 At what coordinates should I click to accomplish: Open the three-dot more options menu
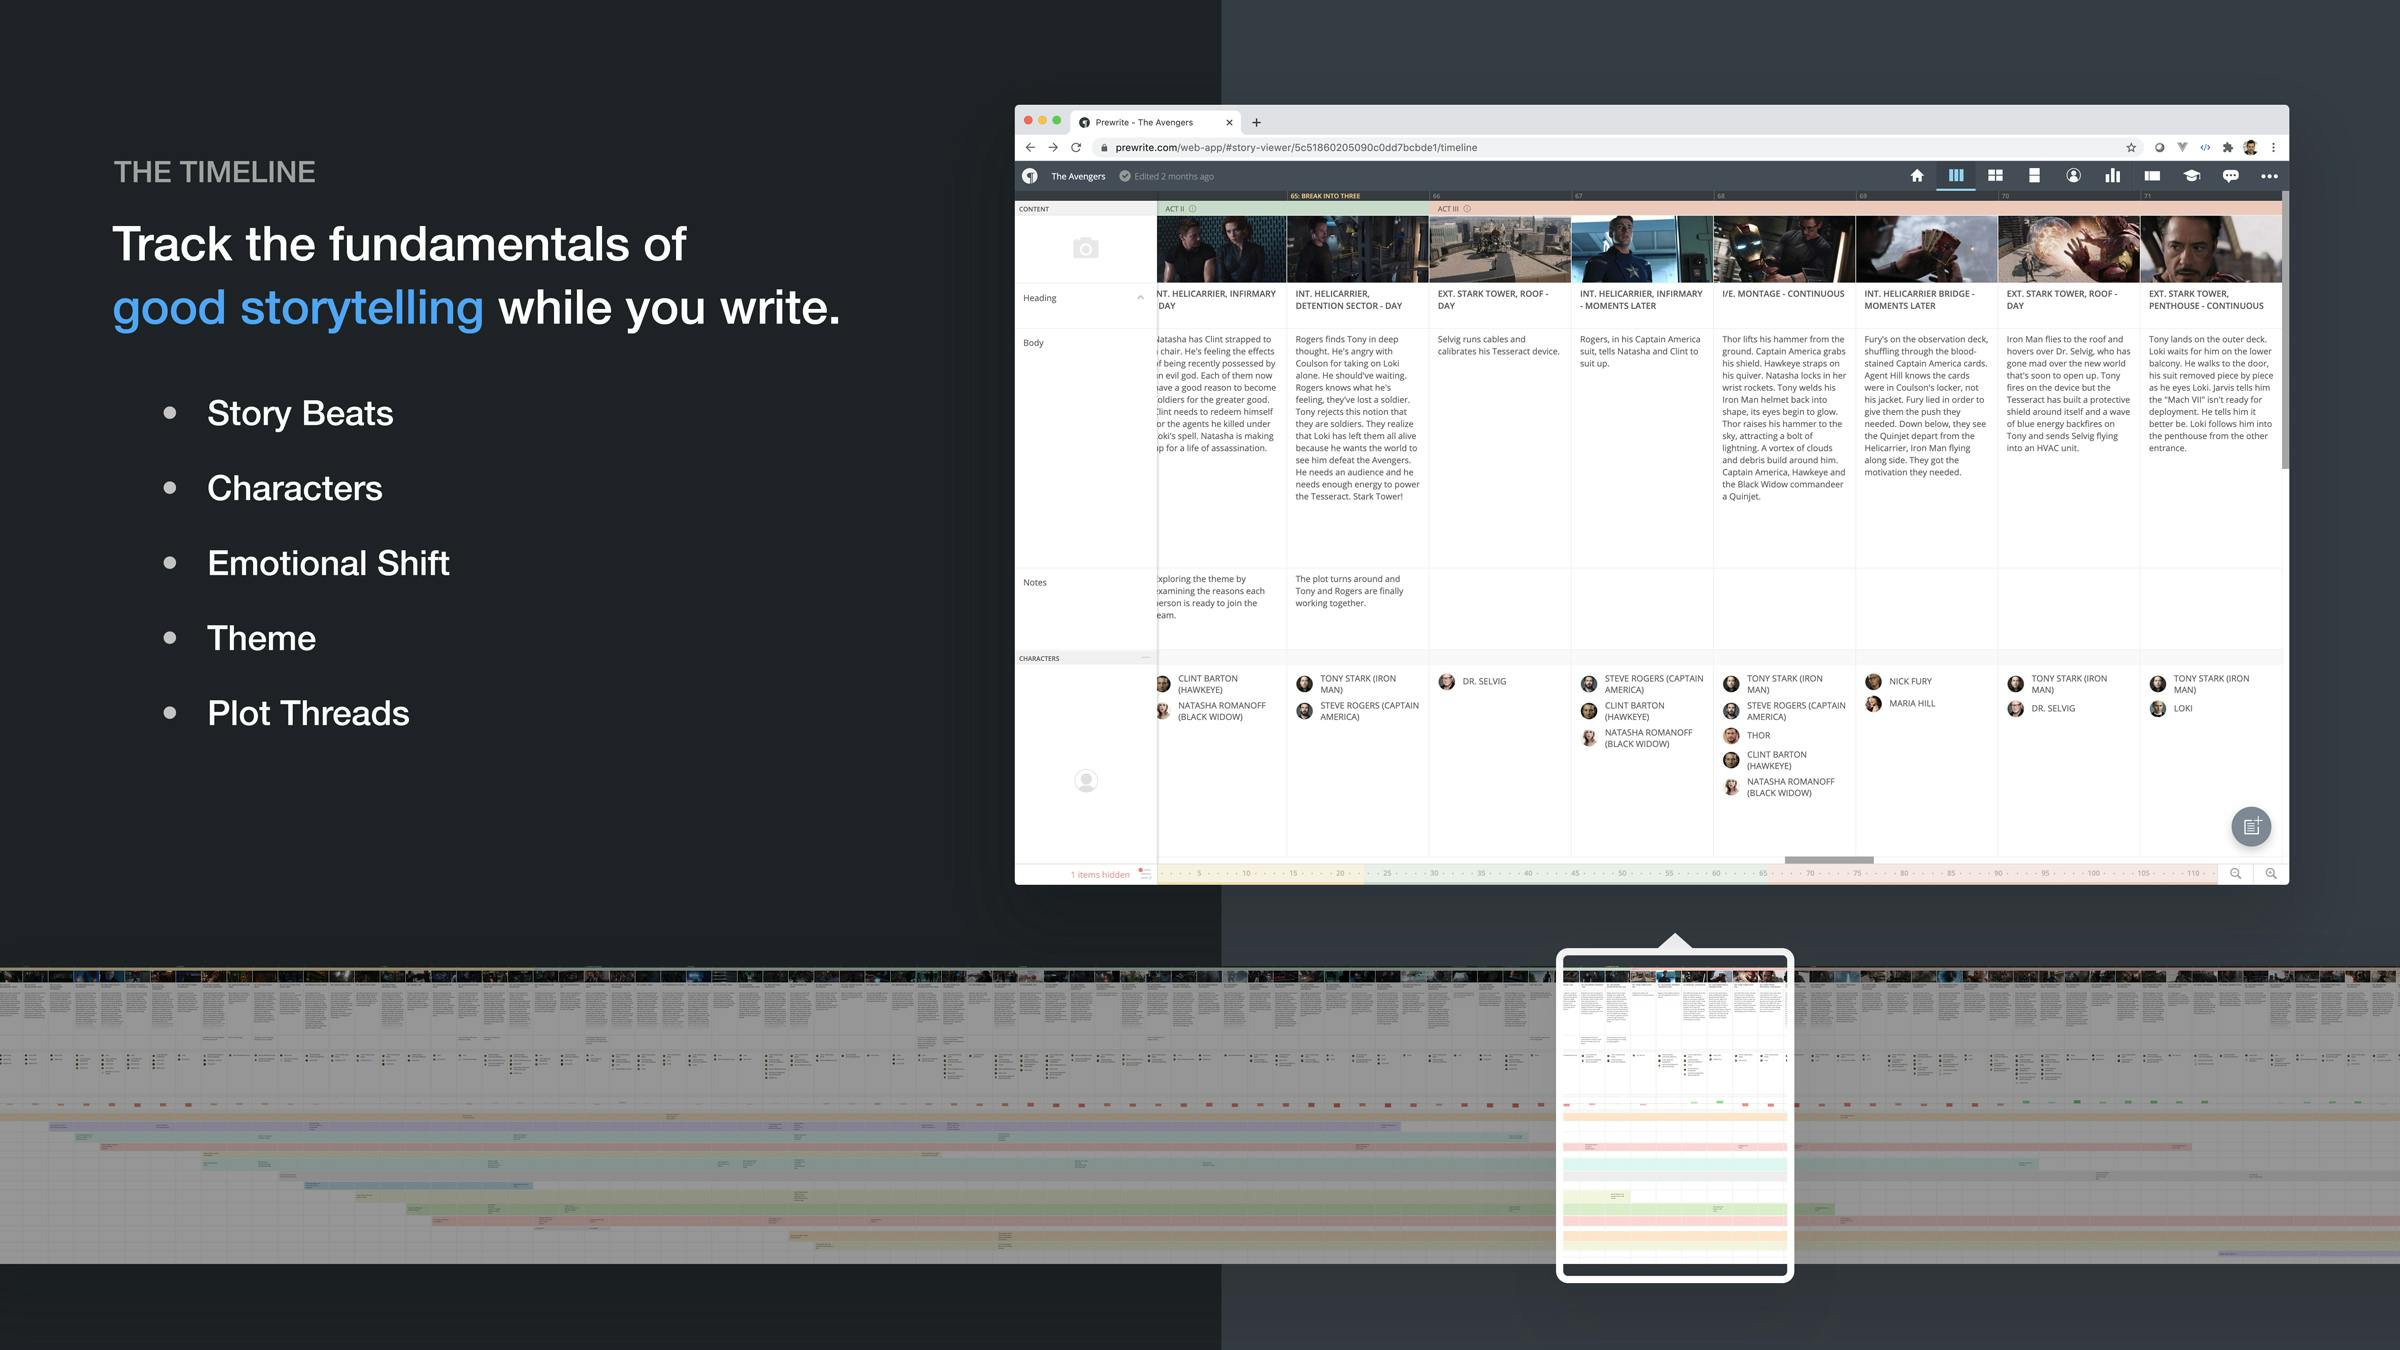pos(2269,176)
